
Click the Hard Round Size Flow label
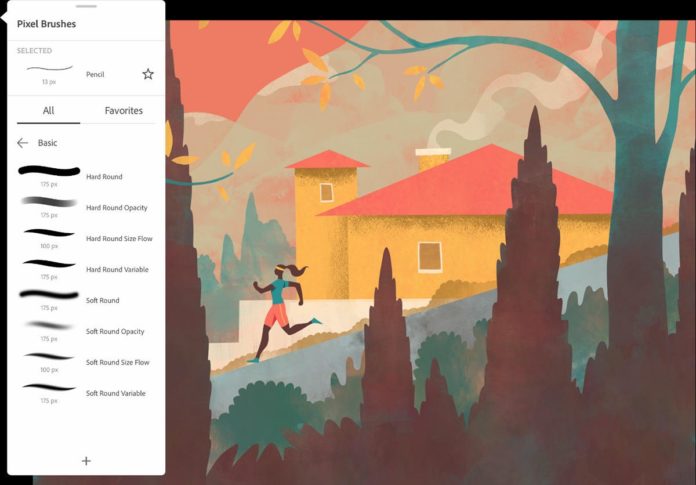pos(119,239)
